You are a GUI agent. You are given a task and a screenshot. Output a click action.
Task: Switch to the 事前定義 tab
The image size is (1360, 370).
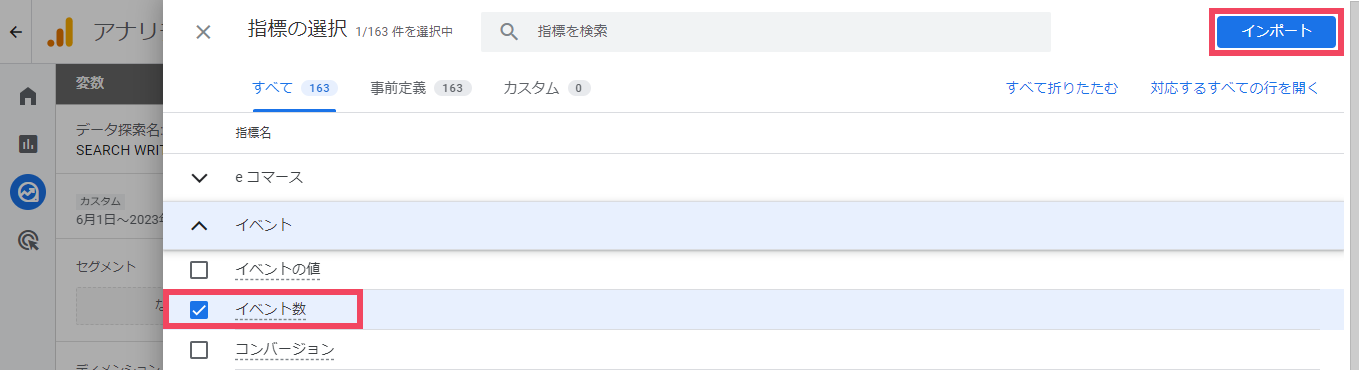(x=420, y=88)
